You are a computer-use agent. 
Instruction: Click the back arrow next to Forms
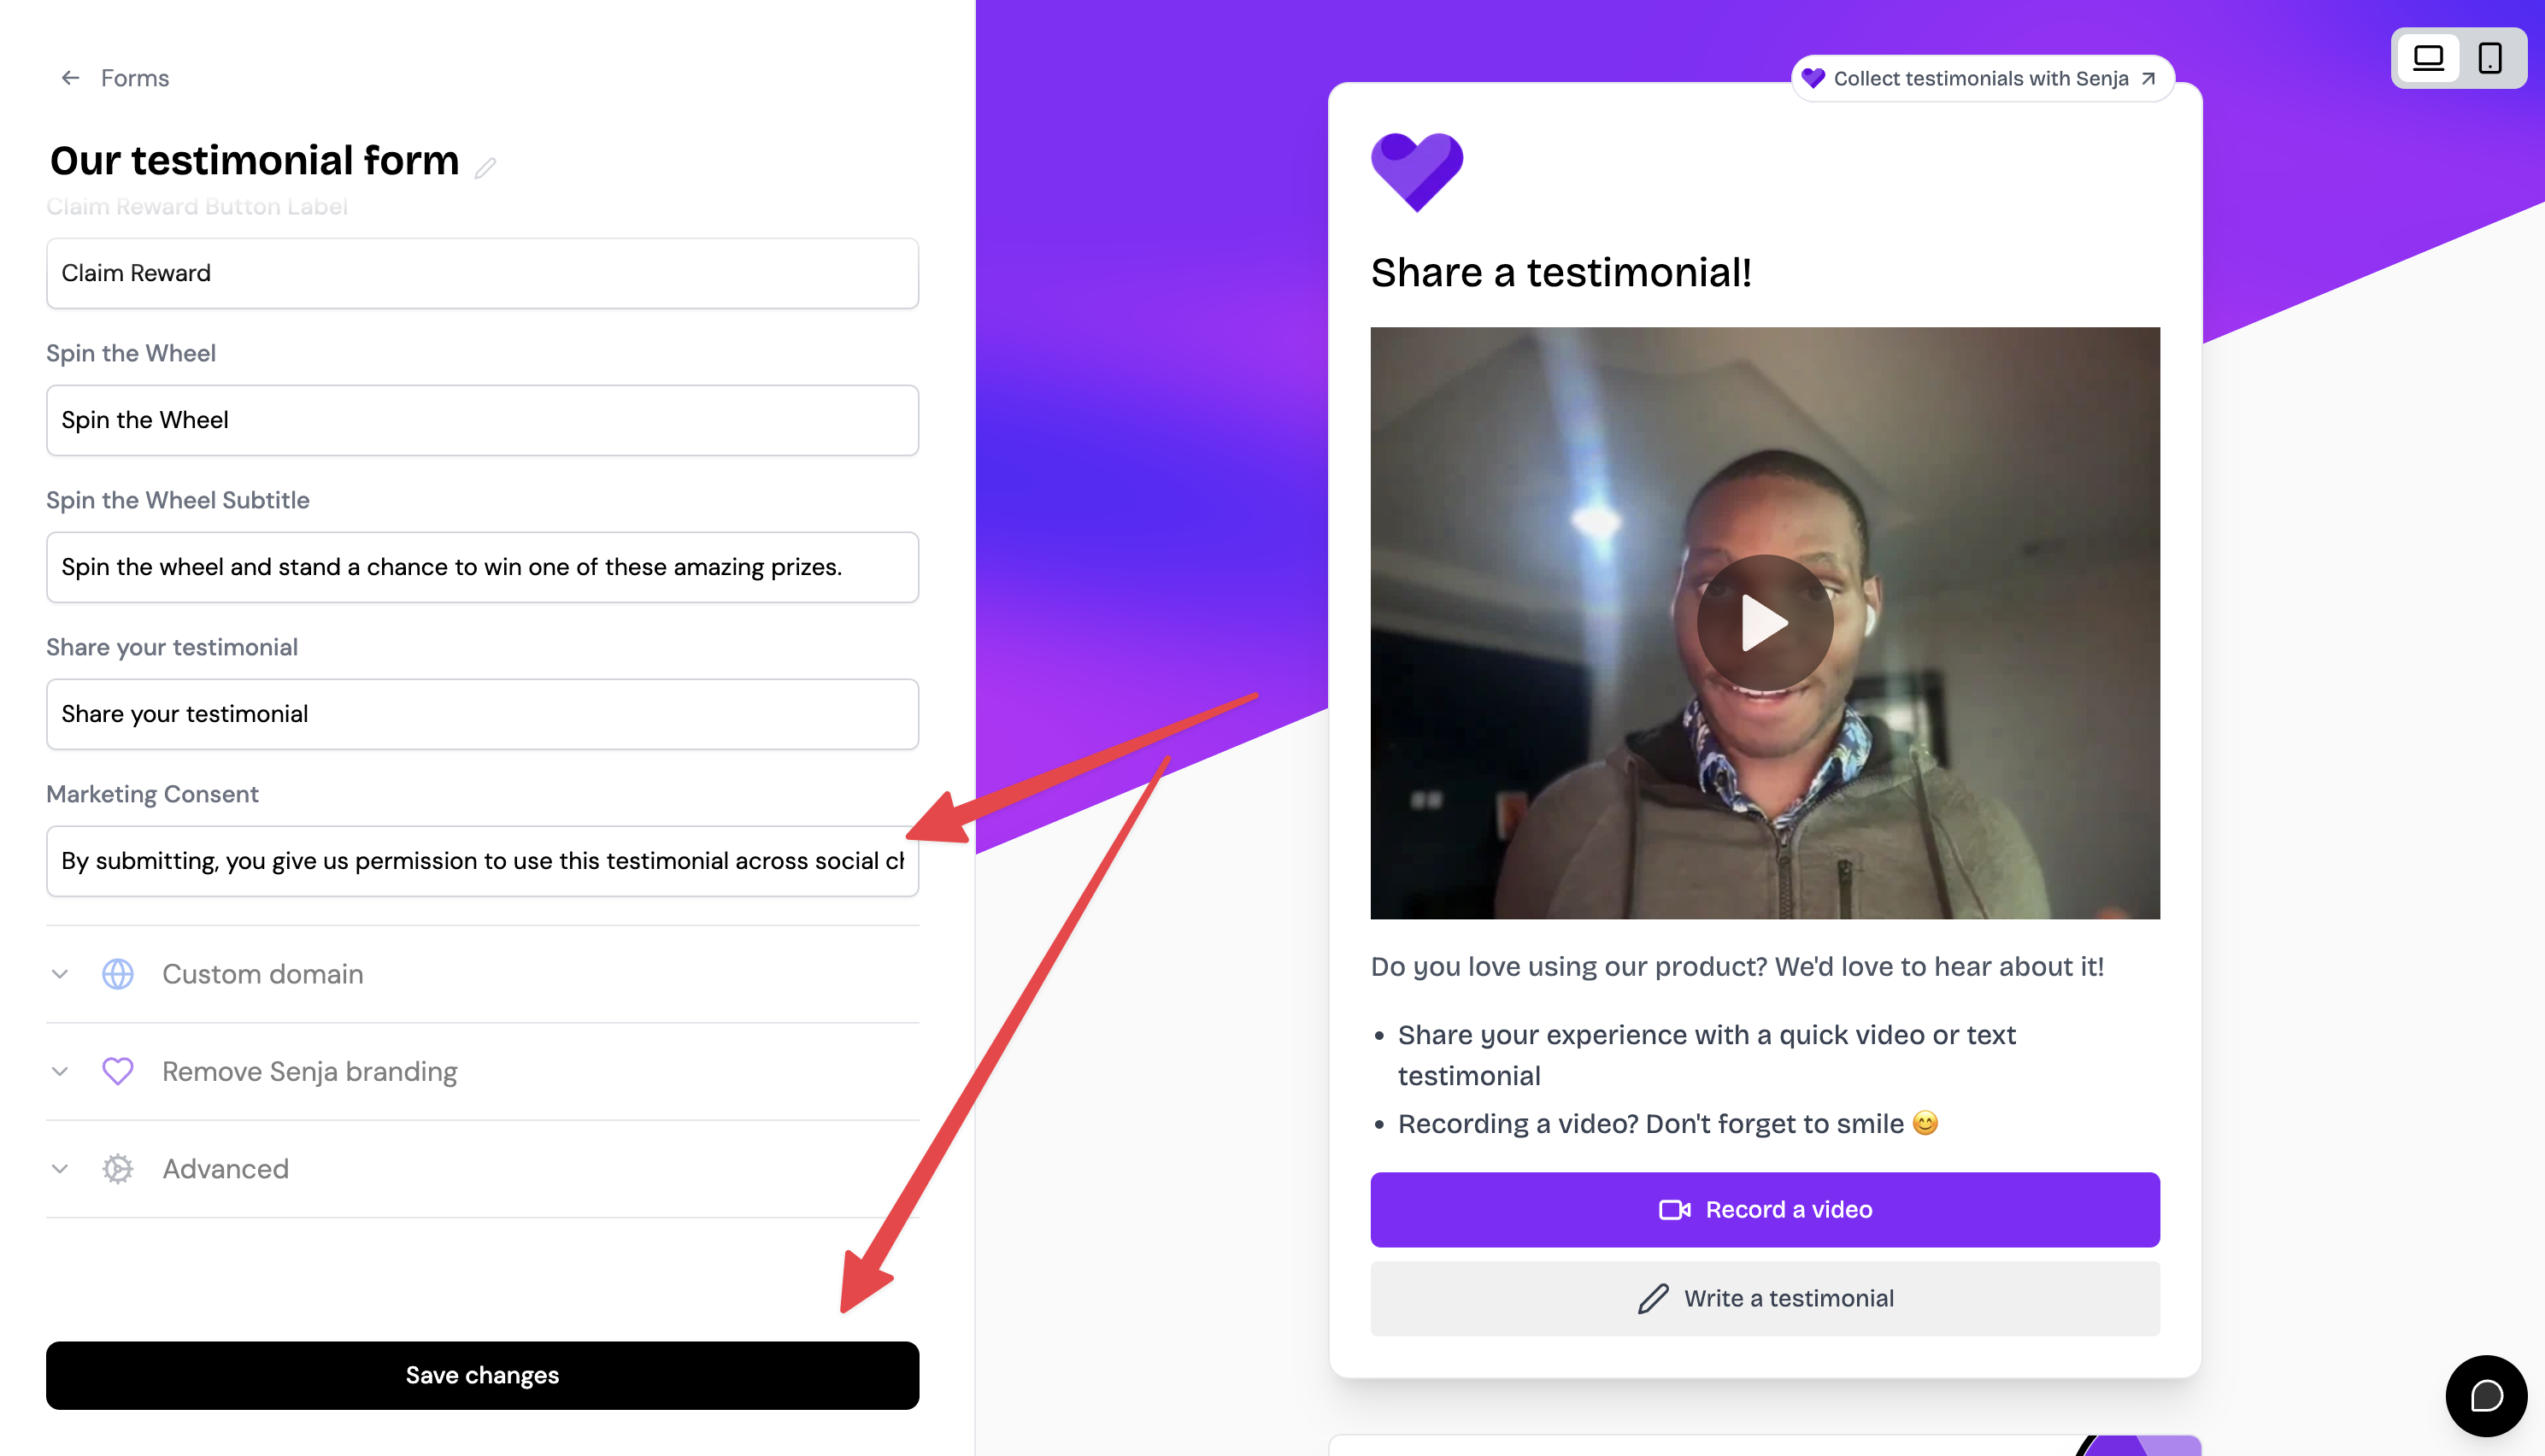70,78
